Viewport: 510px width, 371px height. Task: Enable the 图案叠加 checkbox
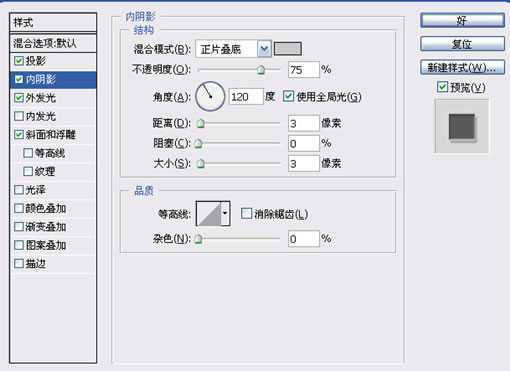click(x=19, y=245)
